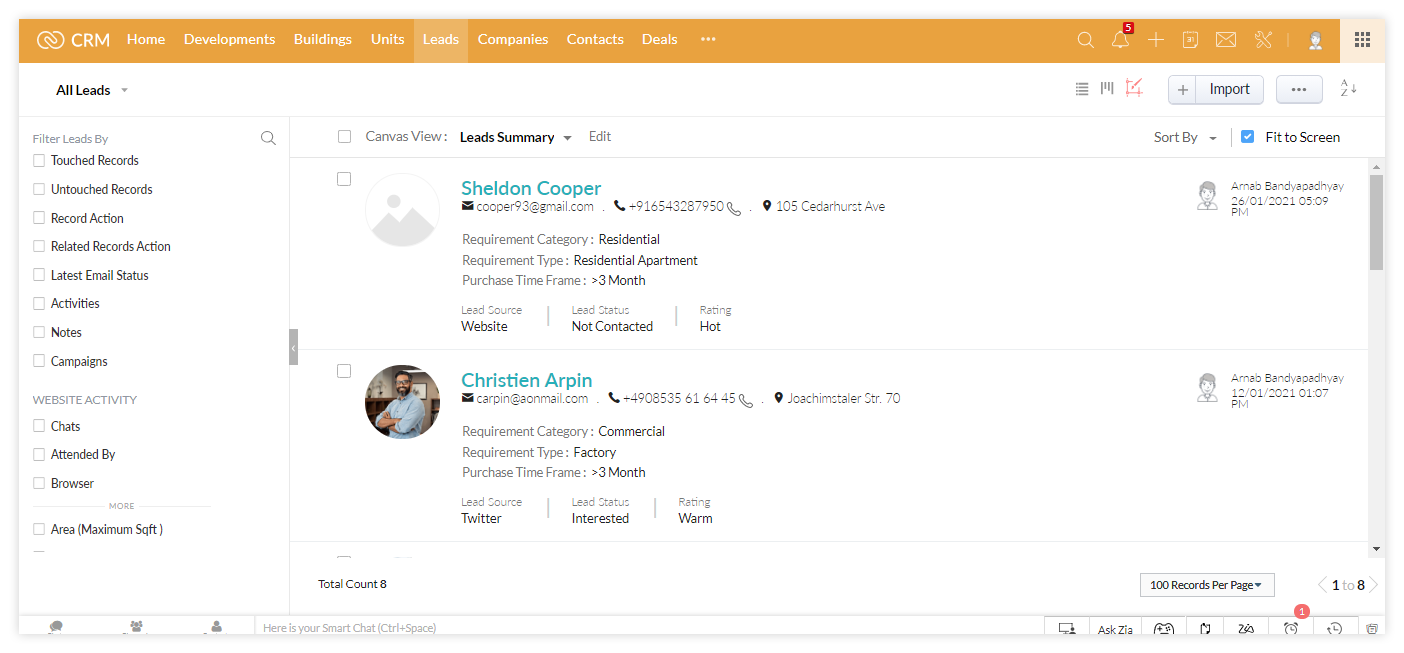This screenshot has height=653, width=1404.
Task: Open Leads Summary canvas dropdown
Action: 516,137
